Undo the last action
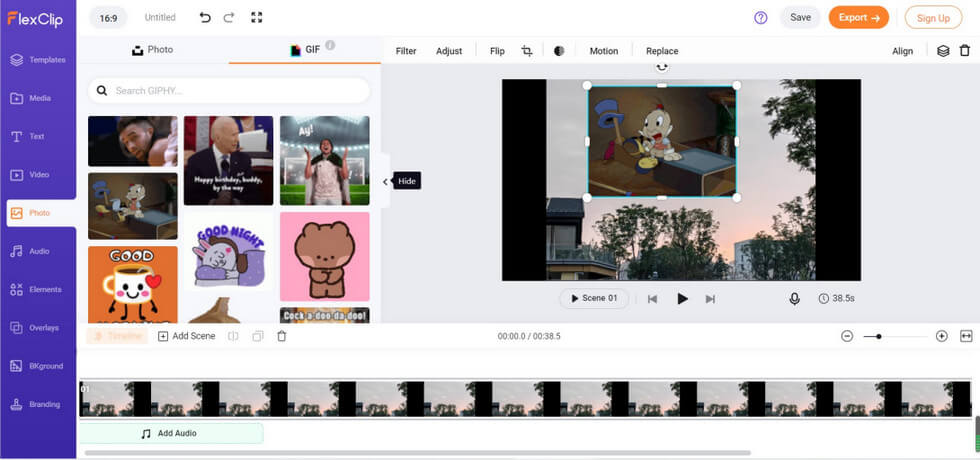 pyautogui.click(x=205, y=18)
